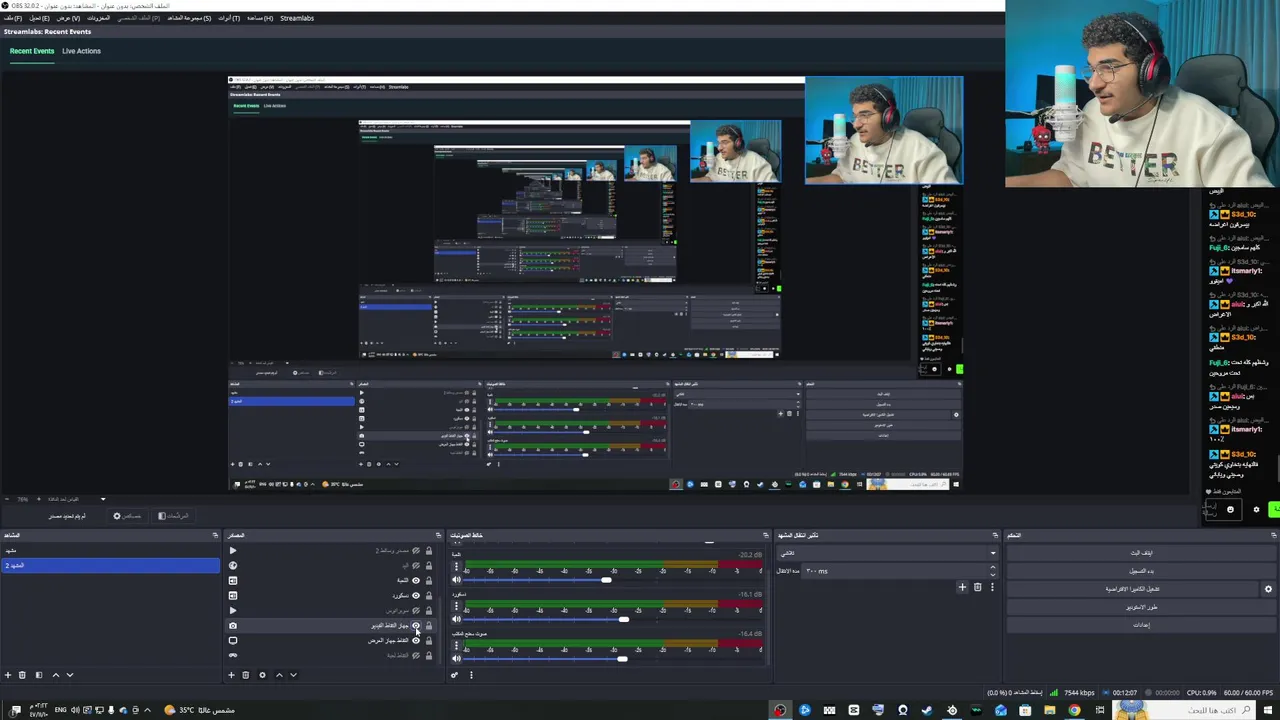
Task: Open virtual camera settings gear icon
Action: pyautogui.click(x=1268, y=589)
